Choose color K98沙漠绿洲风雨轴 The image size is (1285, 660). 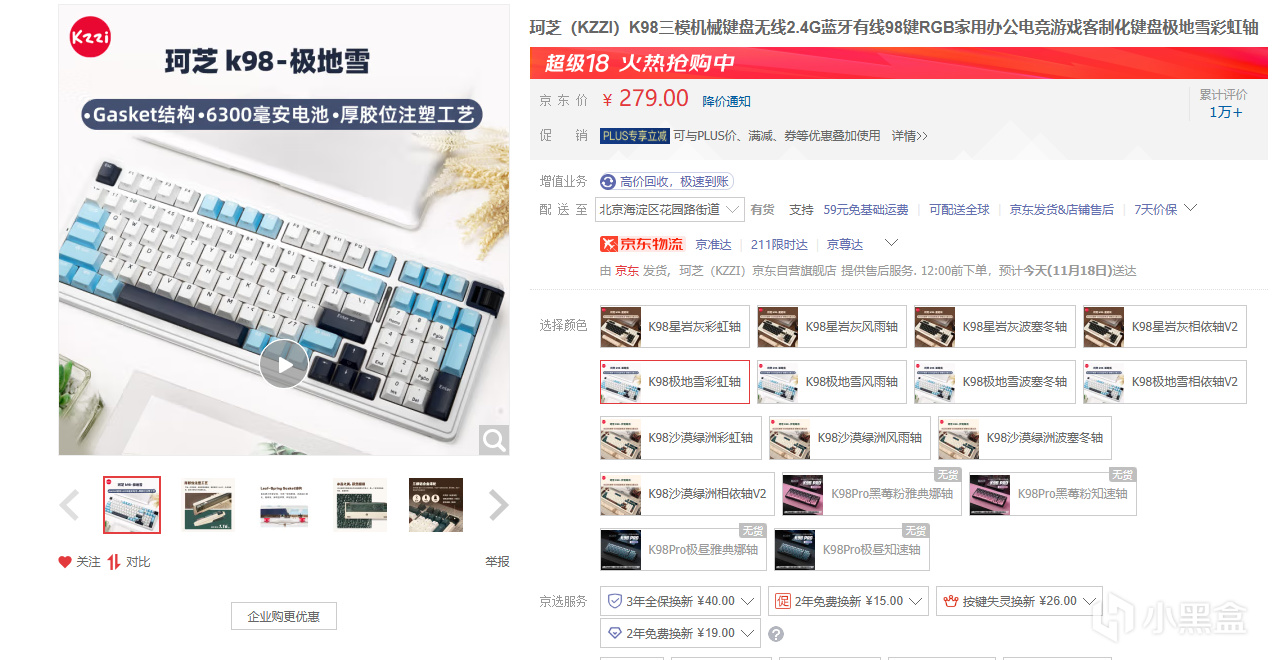[x=850, y=438]
